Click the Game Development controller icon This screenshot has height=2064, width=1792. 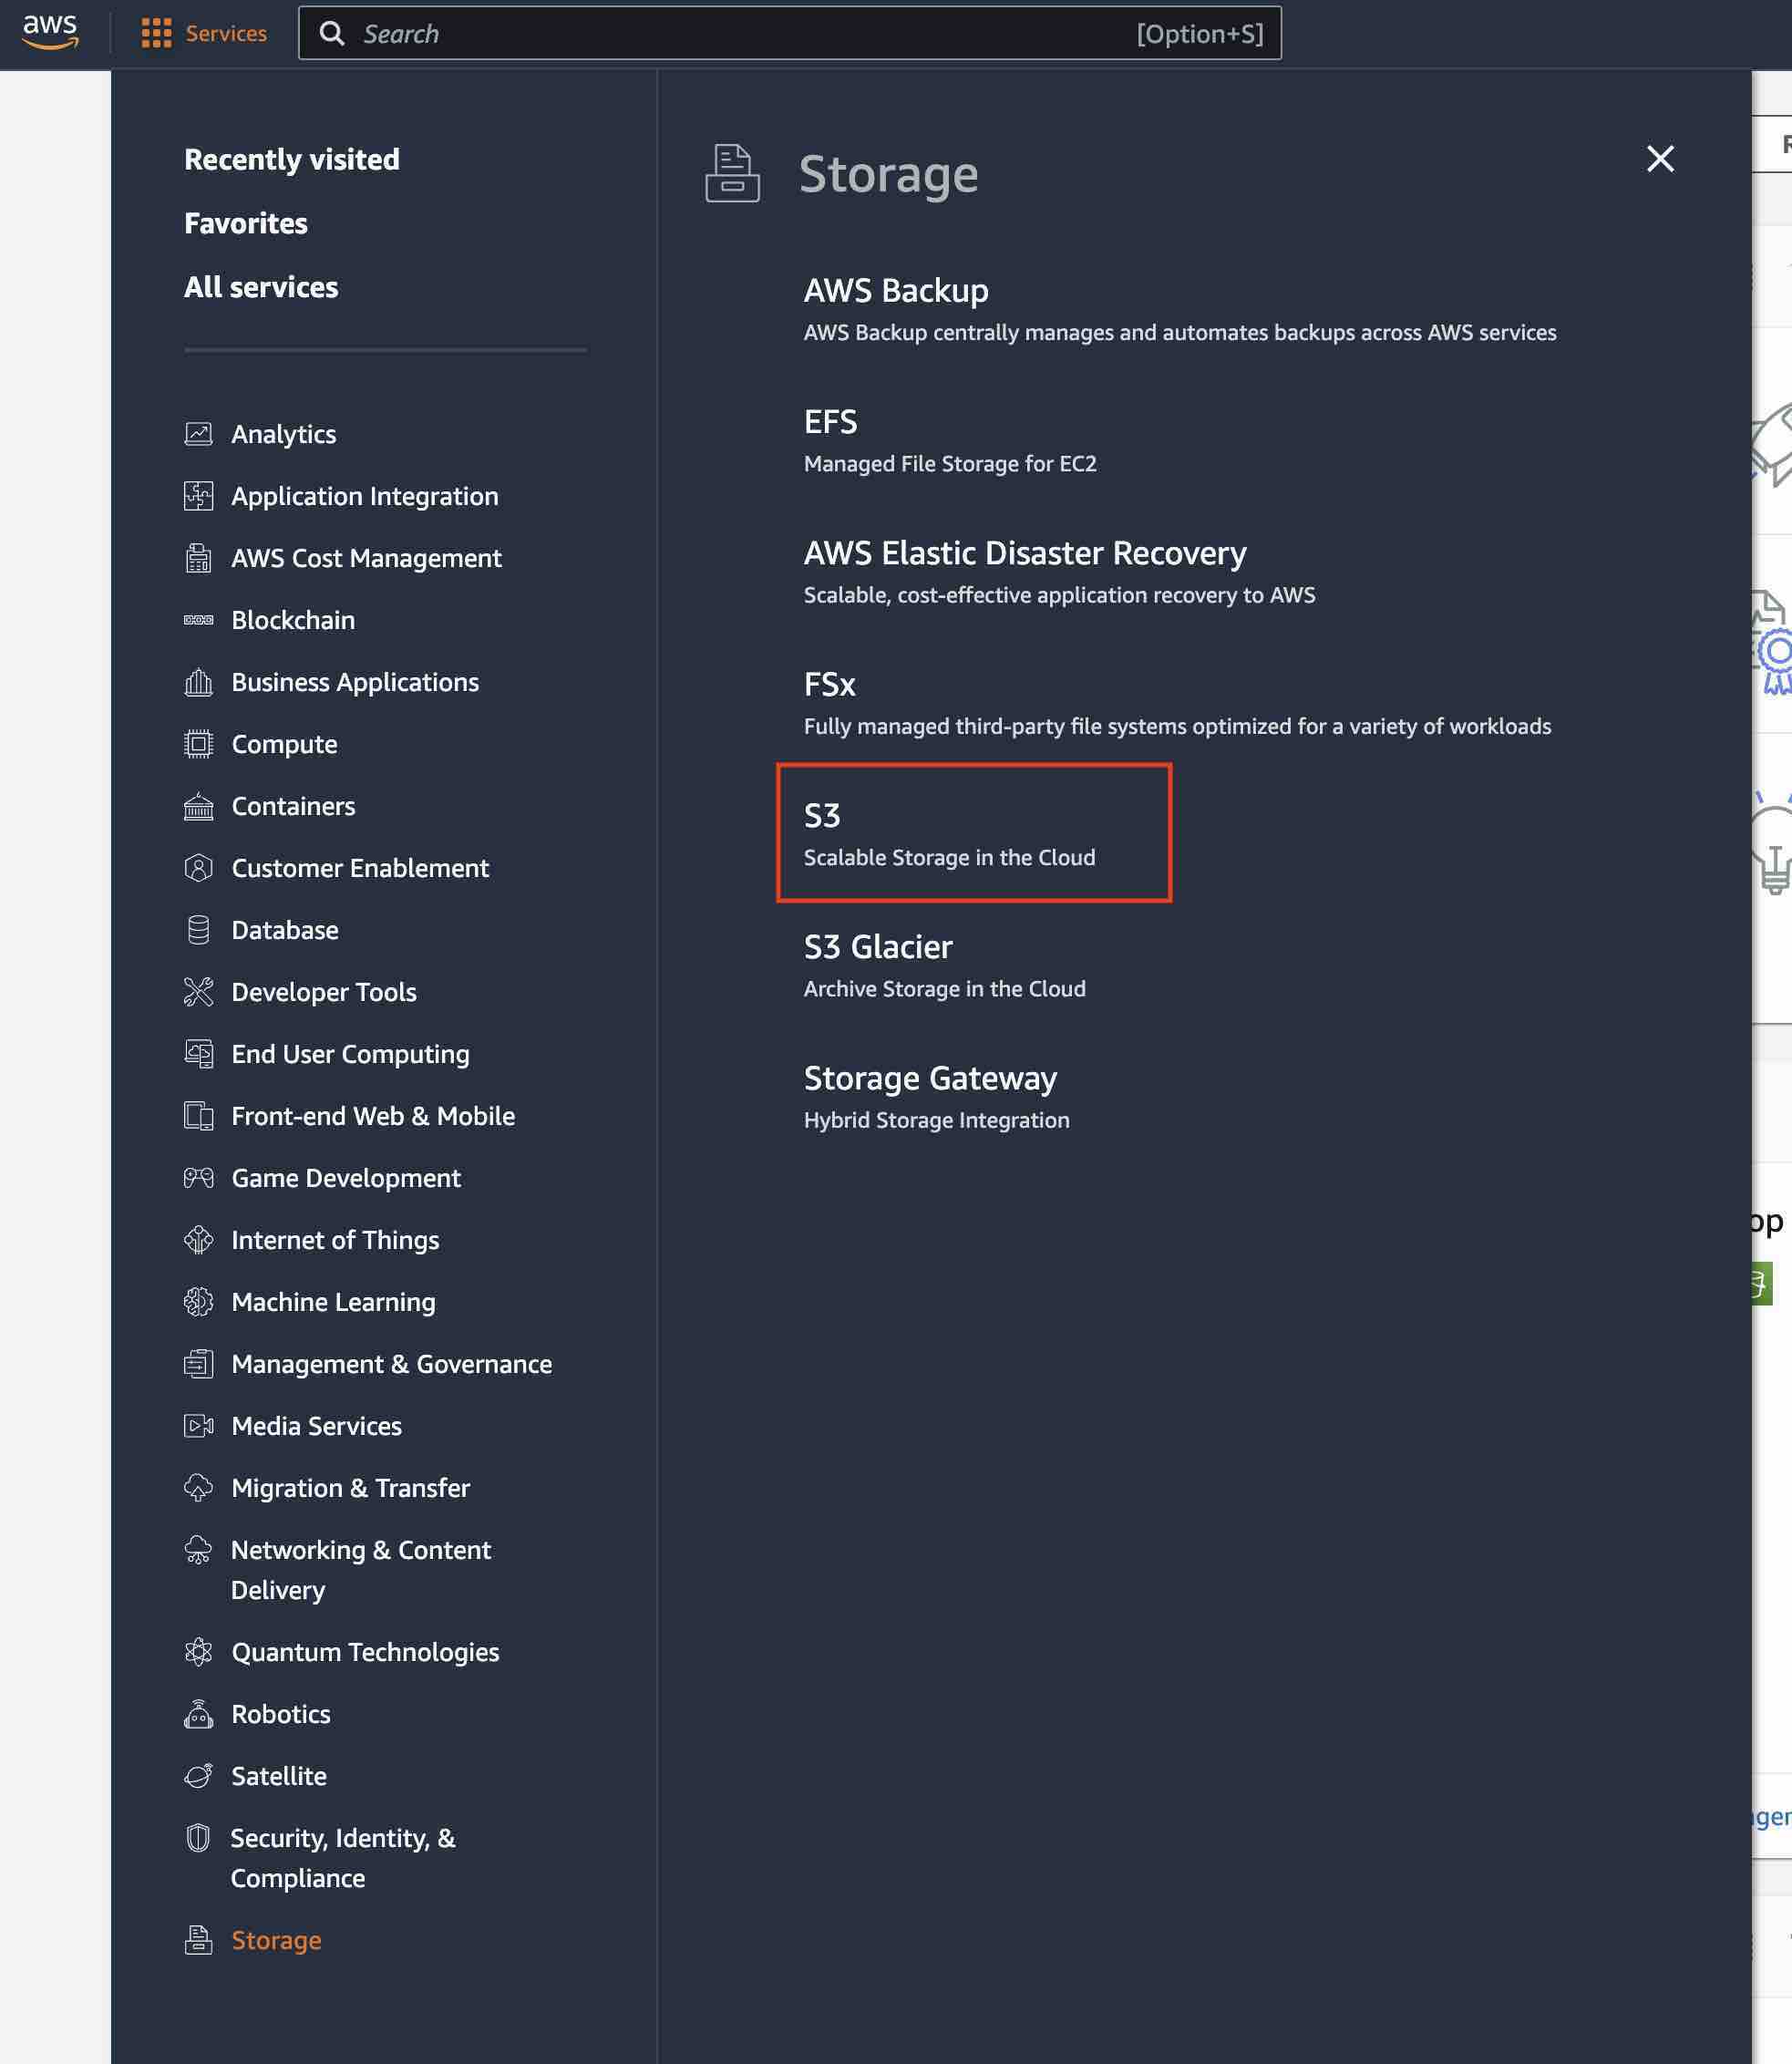point(198,1178)
